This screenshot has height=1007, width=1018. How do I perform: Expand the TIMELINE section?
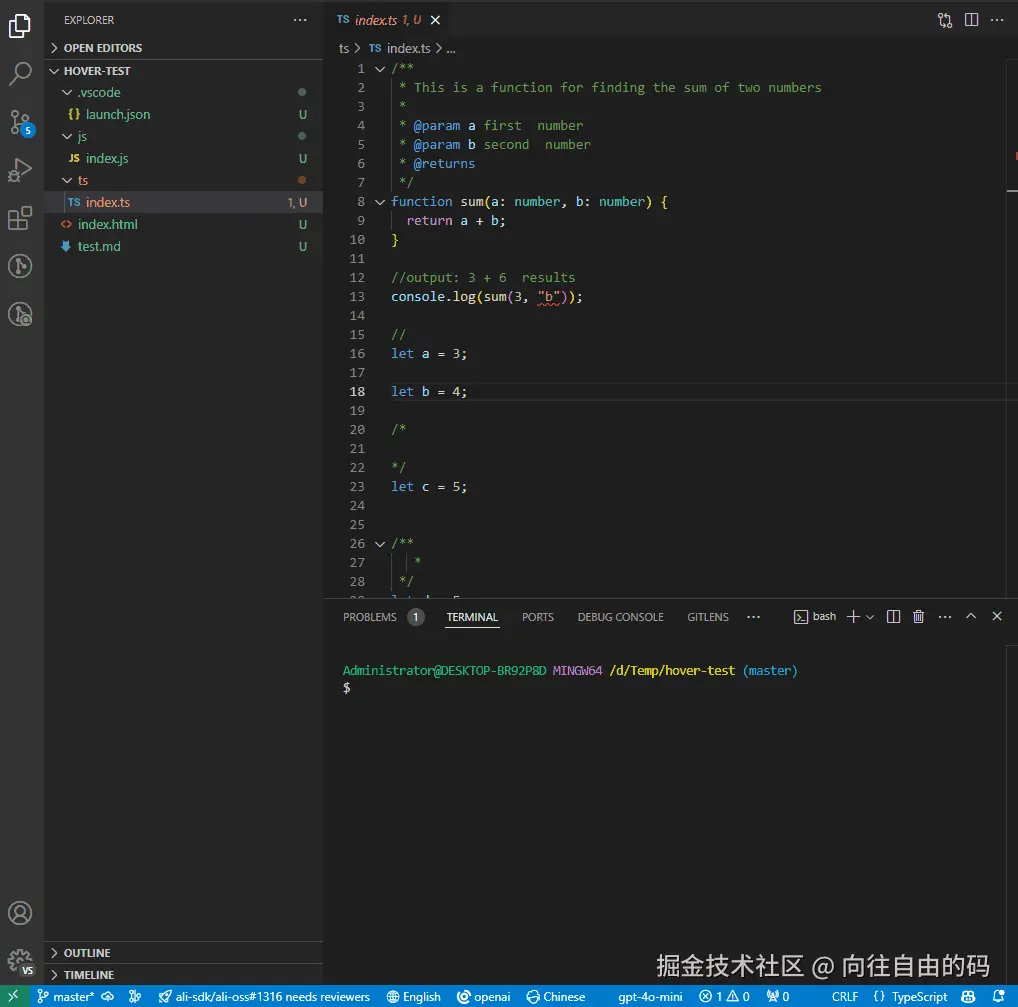point(88,975)
